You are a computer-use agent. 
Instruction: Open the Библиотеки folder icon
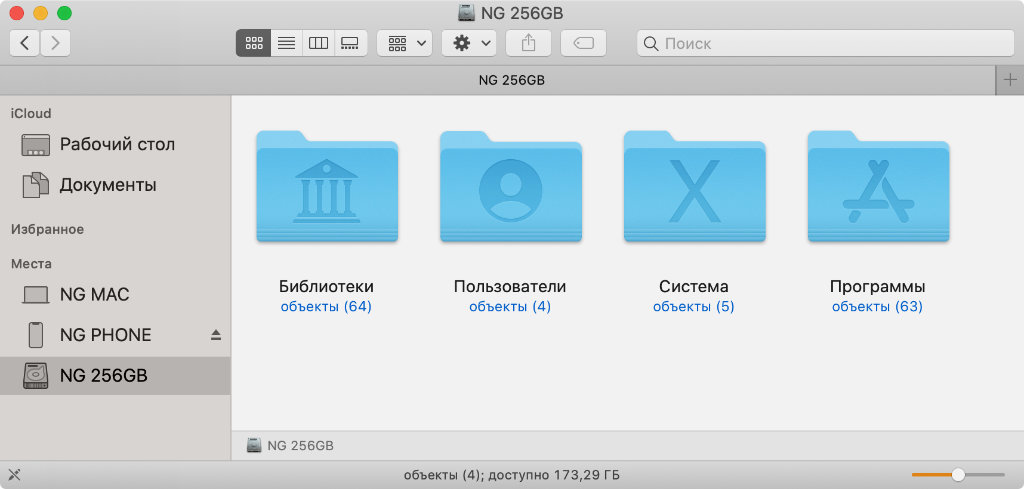pyautogui.click(x=327, y=188)
